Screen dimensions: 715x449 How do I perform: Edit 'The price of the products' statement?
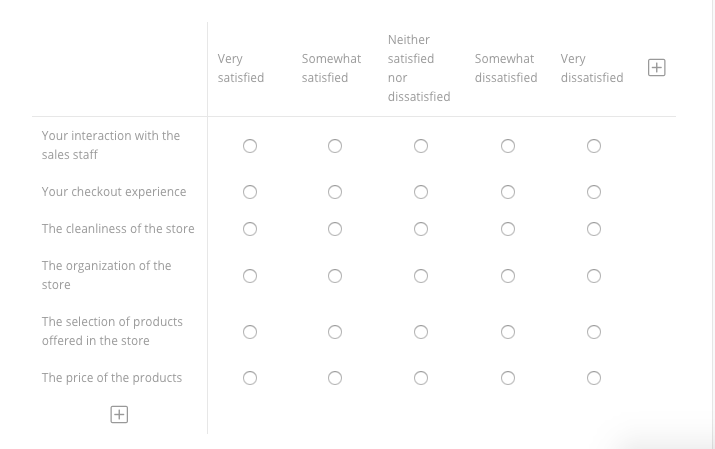(112, 378)
